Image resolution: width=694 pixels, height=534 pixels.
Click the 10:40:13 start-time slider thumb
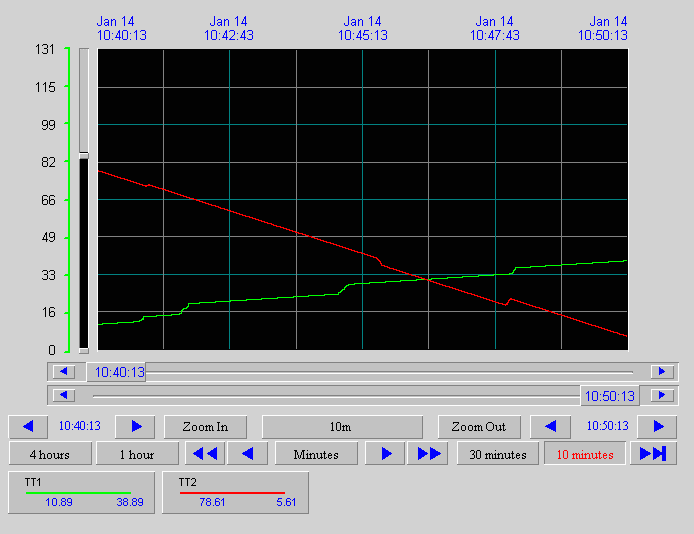point(116,372)
